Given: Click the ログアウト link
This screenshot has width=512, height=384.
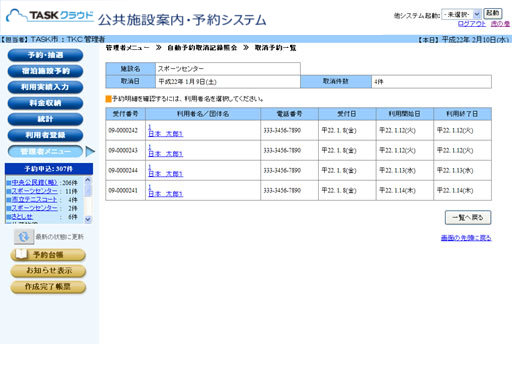Looking at the screenshot, I should pyautogui.click(x=472, y=24).
